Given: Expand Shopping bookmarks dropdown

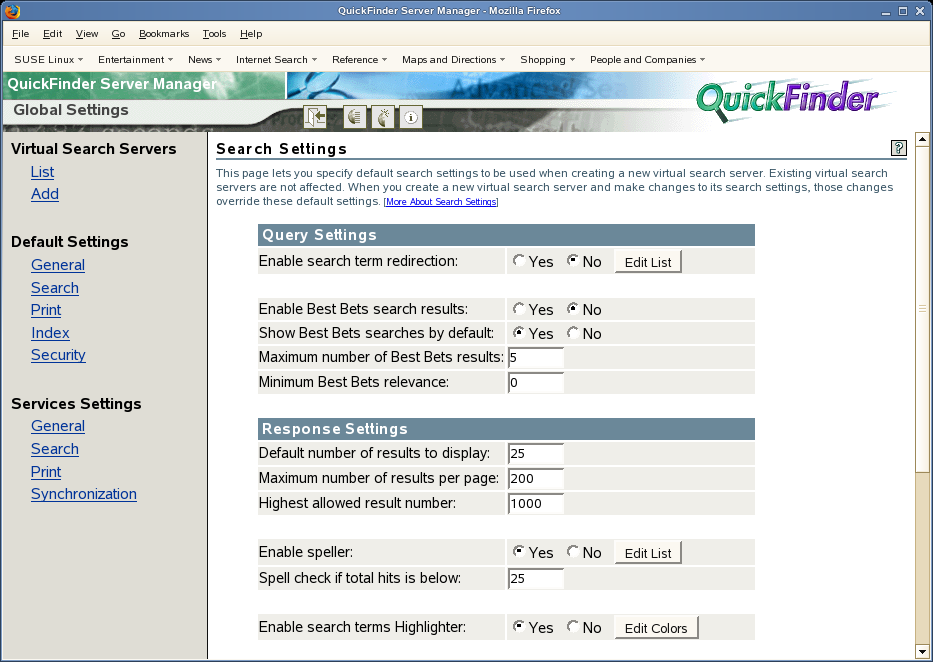Looking at the screenshot, I should click(547, 59).
